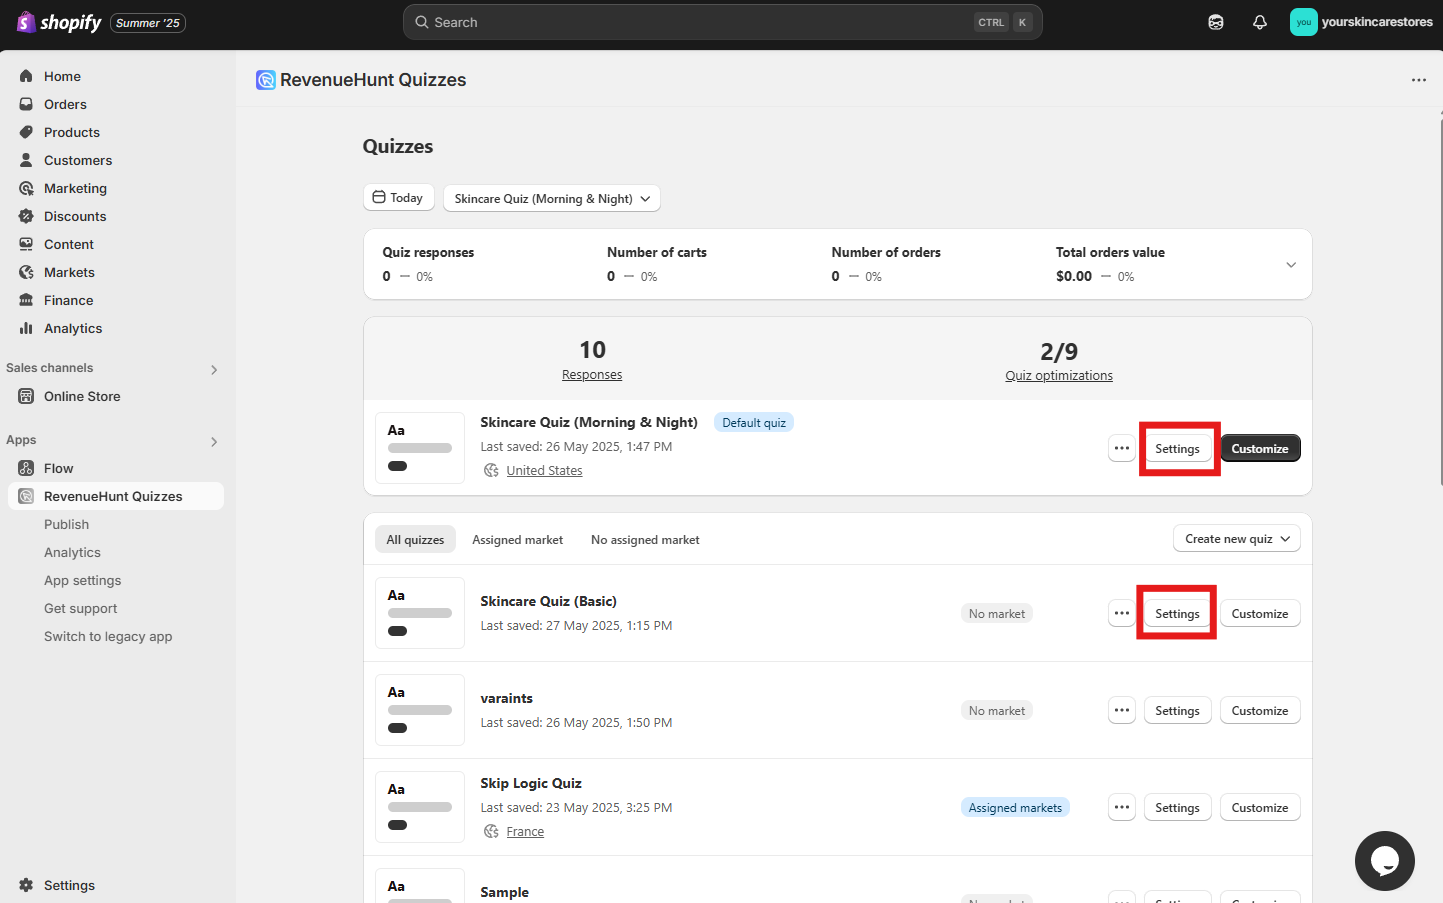Open Orders in the sidebar

coord(65,104)
